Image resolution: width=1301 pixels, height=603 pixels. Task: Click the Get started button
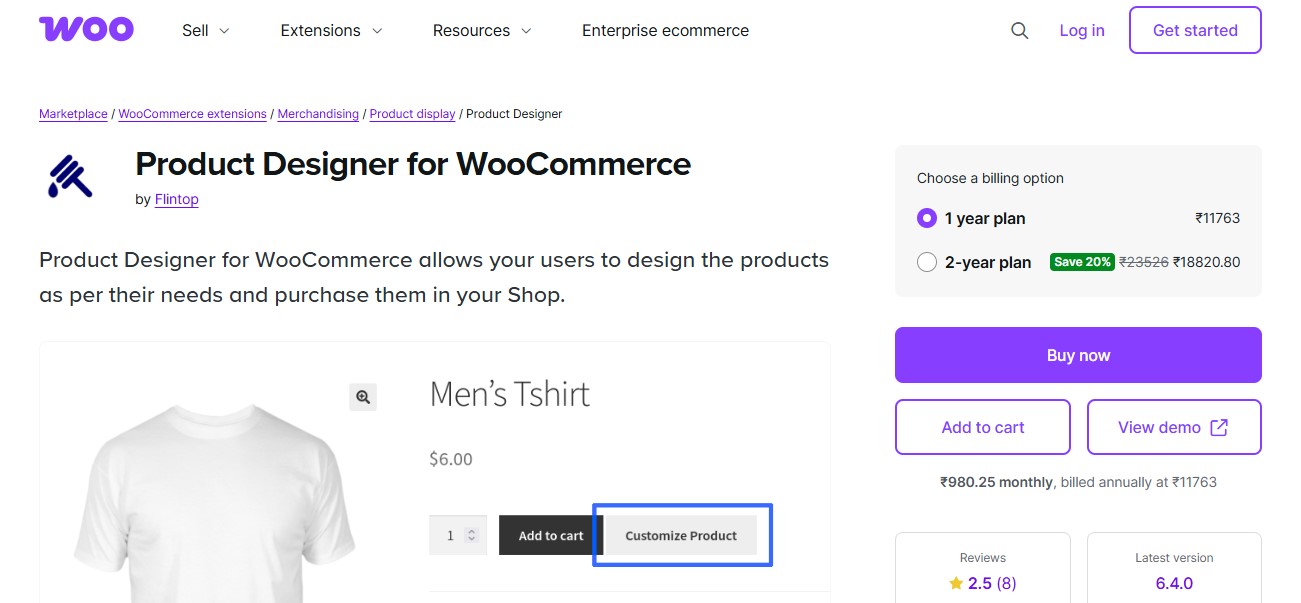(1194, 30)
